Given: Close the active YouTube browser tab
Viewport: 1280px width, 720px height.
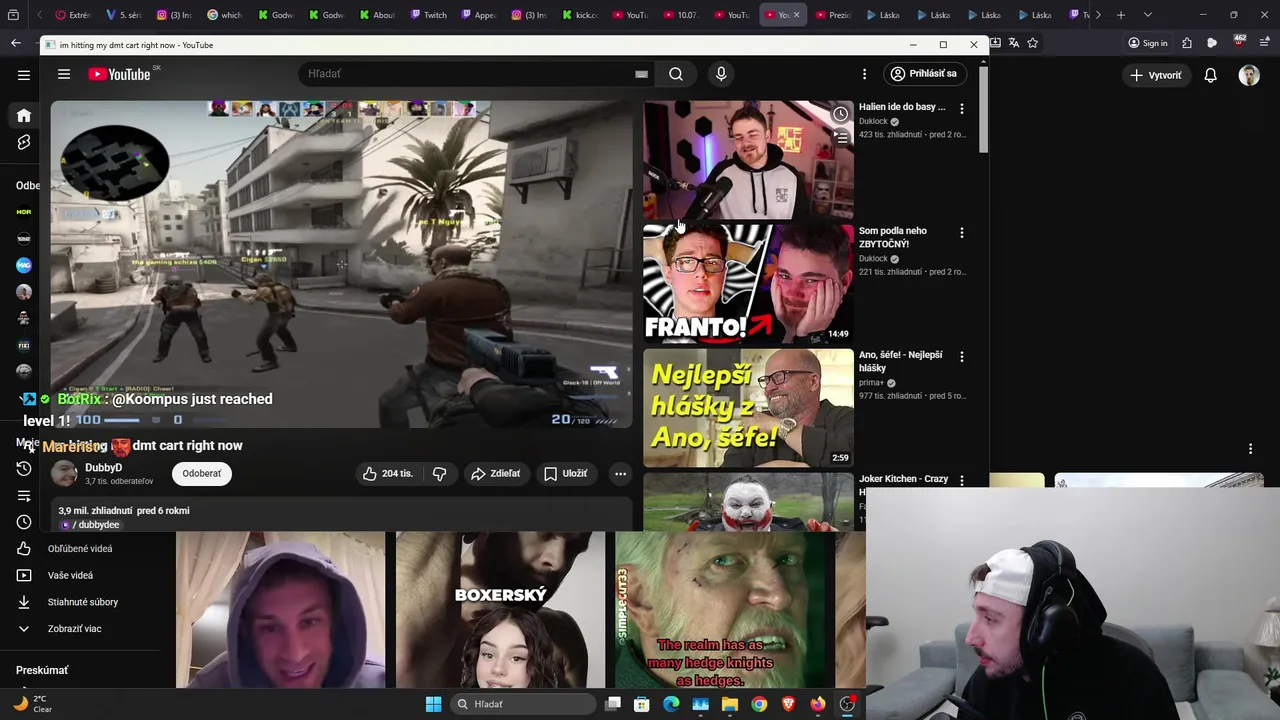Looking at the screenshot, I should [796, 15].
